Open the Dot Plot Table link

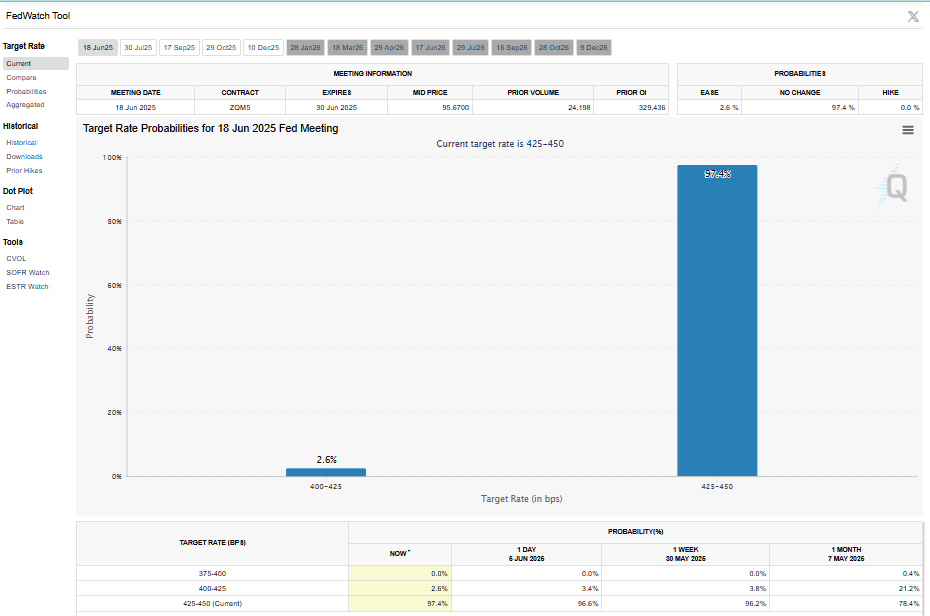coord(15,221)
